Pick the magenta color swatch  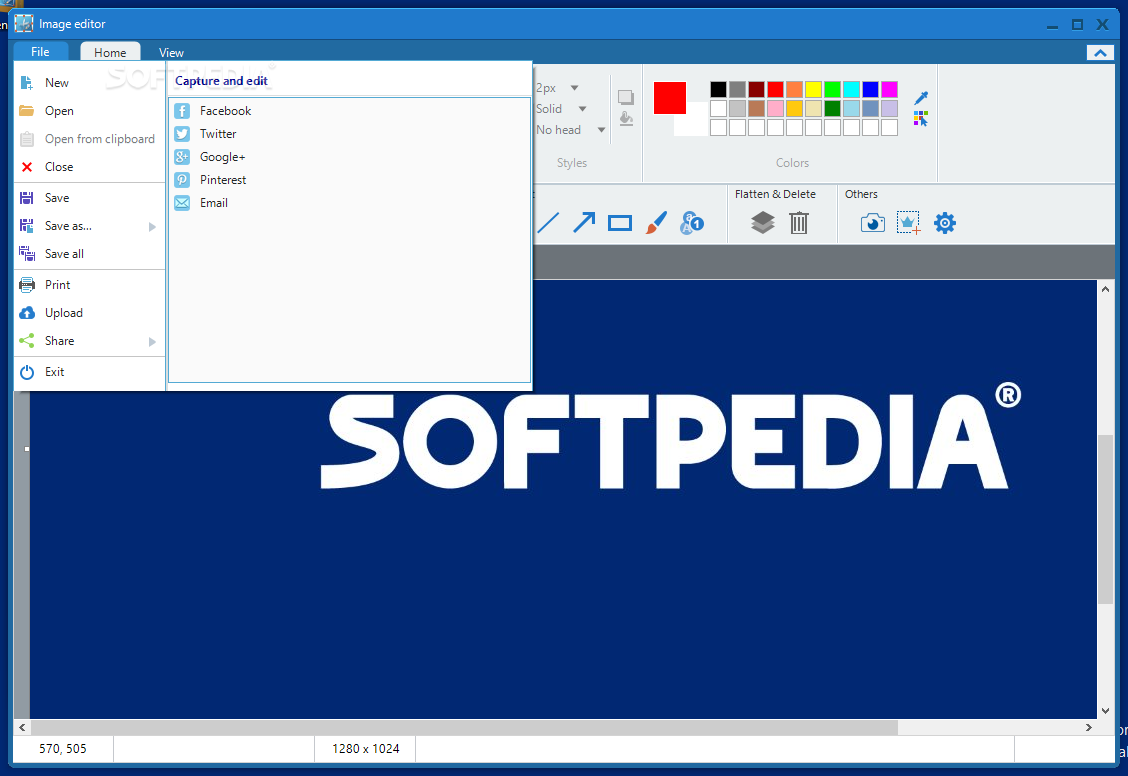click(889, 89)
